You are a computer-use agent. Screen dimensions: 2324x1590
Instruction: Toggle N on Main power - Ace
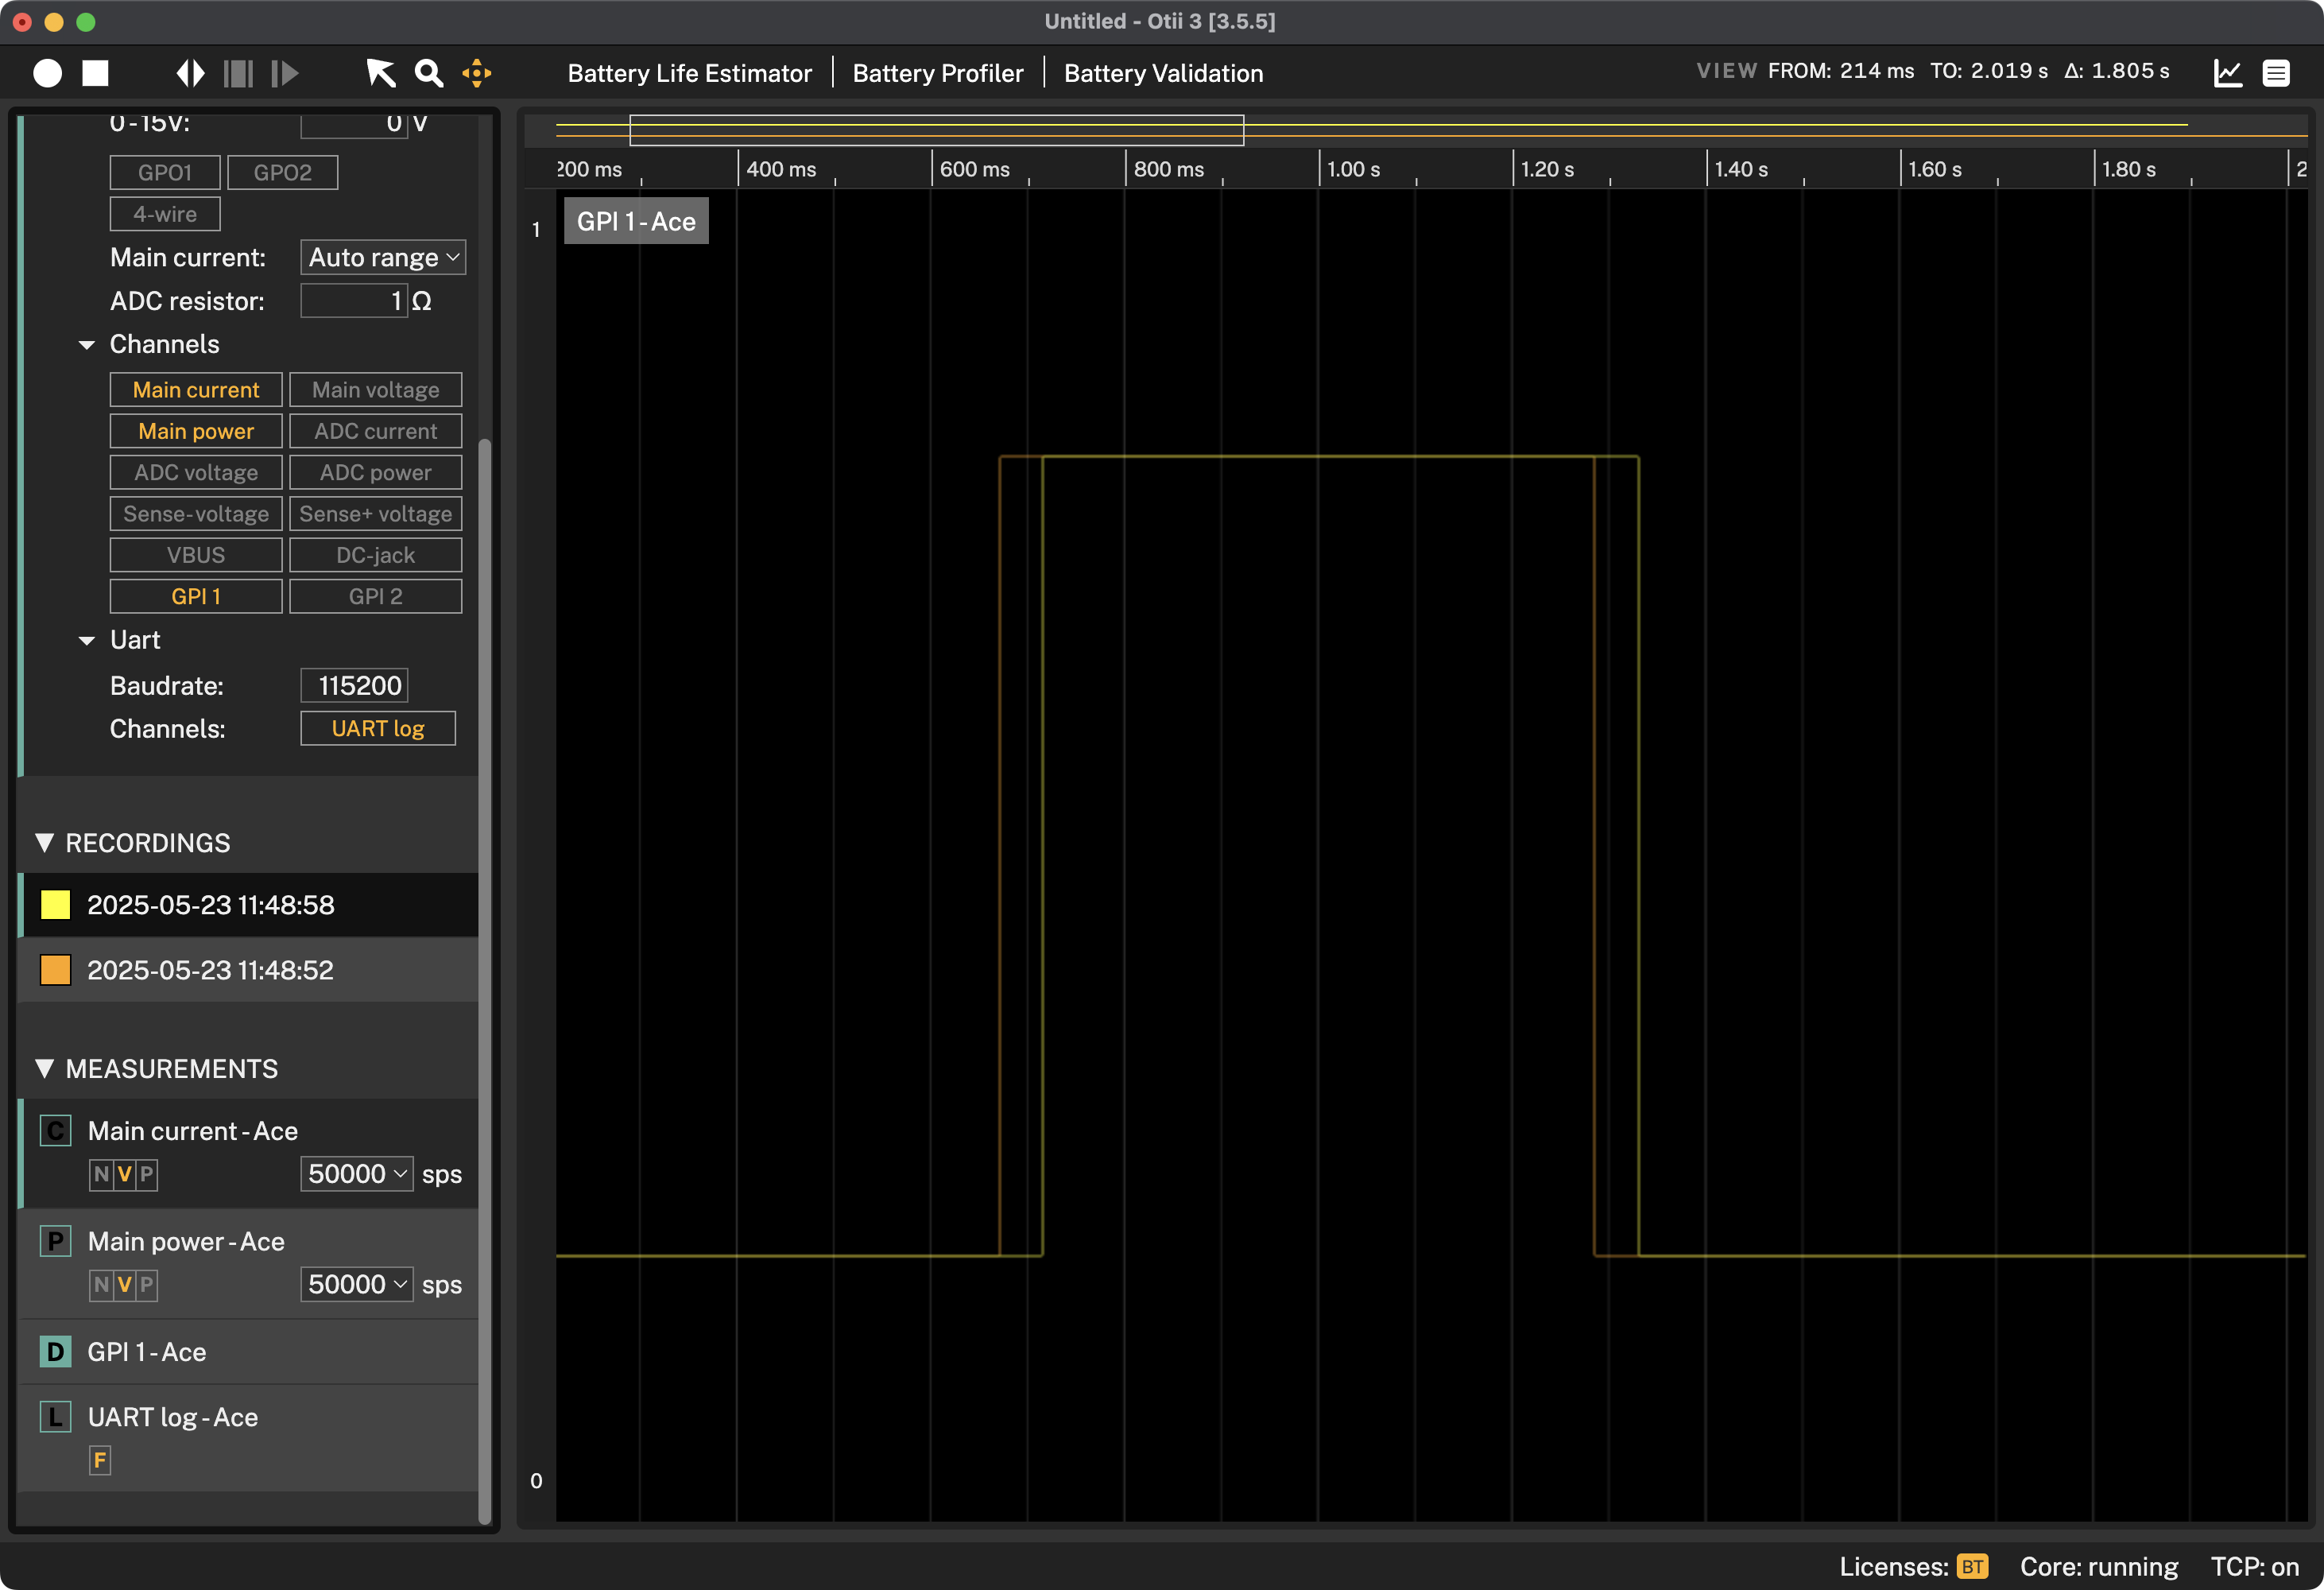point(101,1285)
